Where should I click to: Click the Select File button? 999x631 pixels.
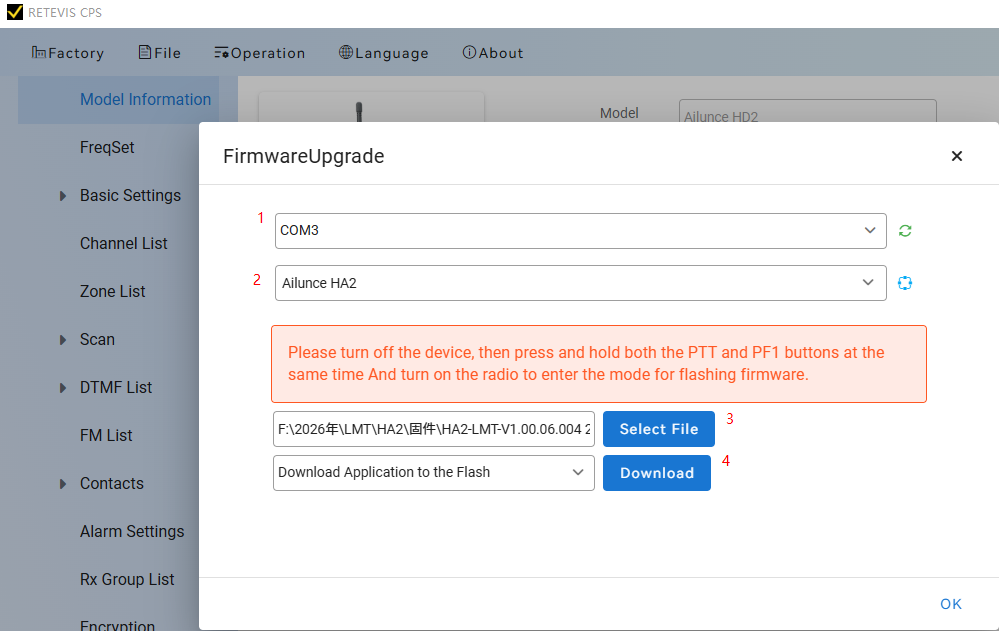point(659,429)
